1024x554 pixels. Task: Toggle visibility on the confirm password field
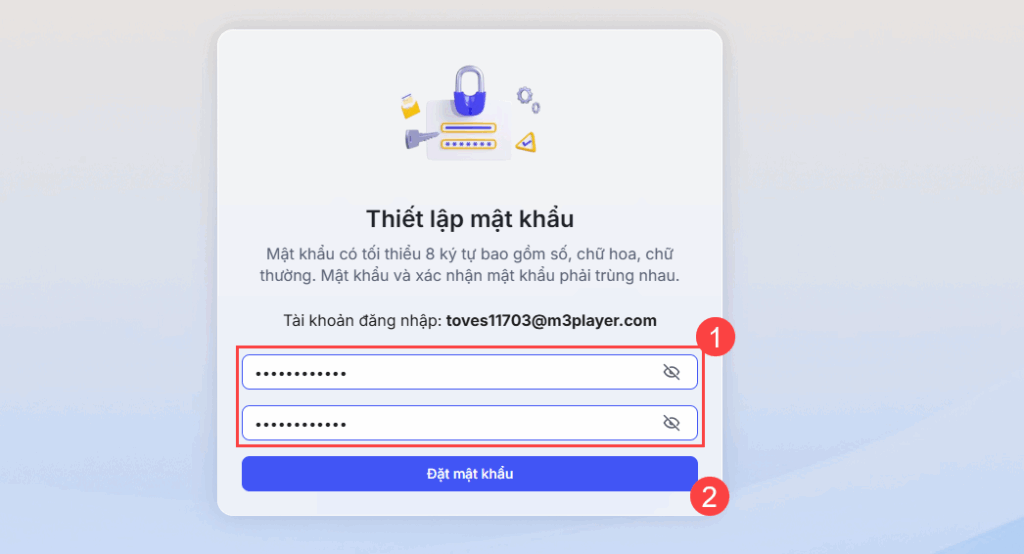671,423
